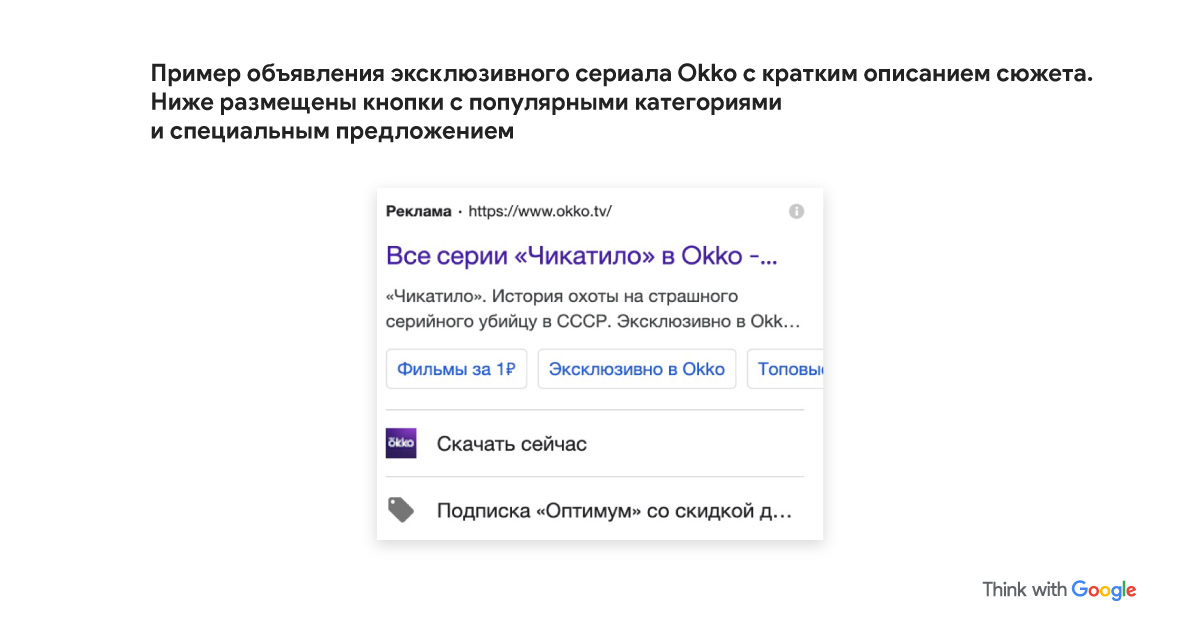Image resolution: width=1200 pixels, height=628 pixels.
Task: Click the price tag promotion icon
Action: click(x=401, y=510)
